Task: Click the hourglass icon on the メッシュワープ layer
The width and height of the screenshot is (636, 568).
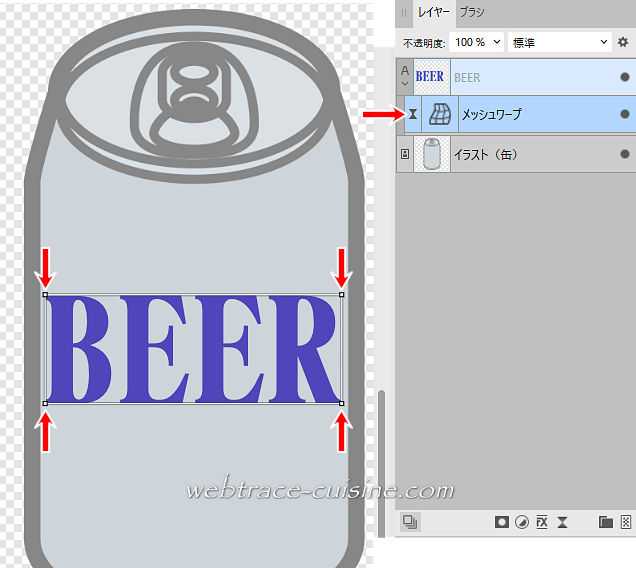Action: pos(412,115)
